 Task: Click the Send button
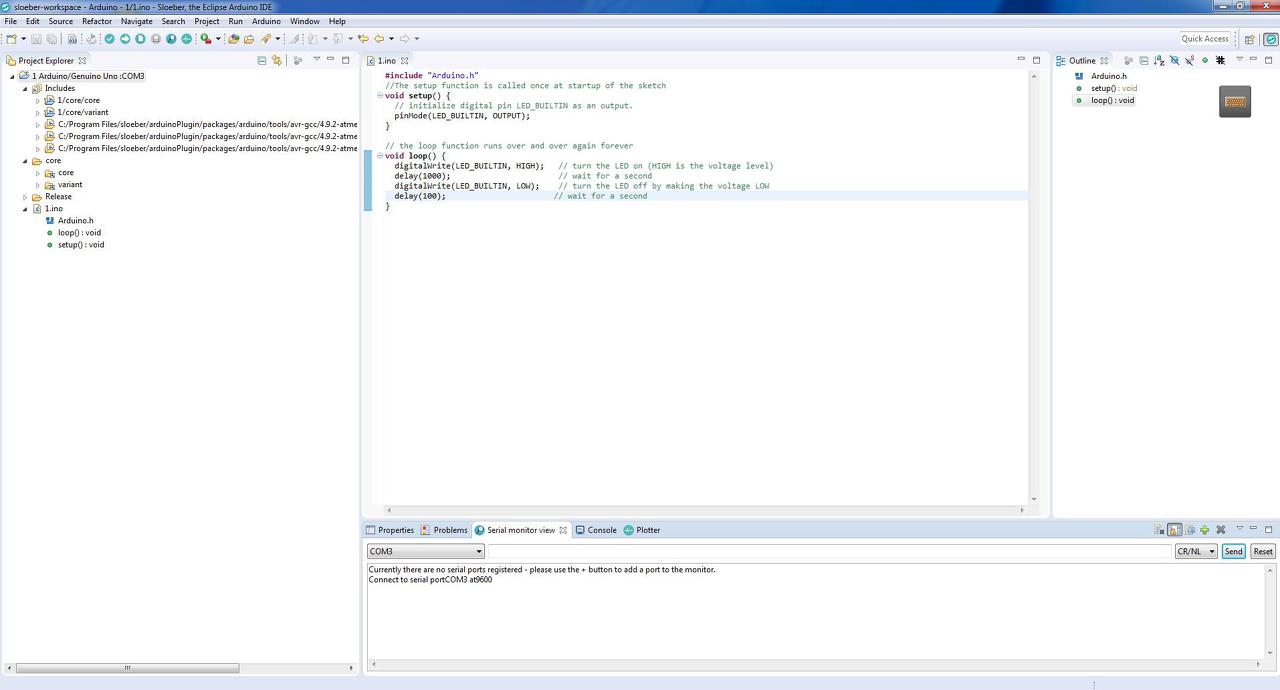coord(1233,551)
